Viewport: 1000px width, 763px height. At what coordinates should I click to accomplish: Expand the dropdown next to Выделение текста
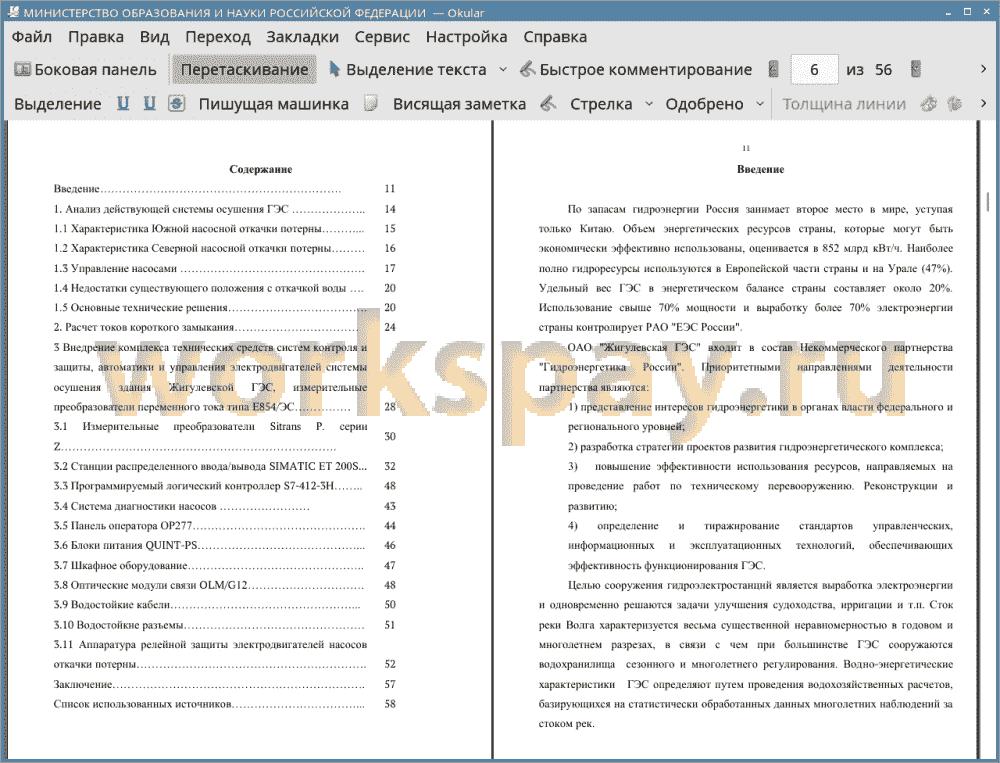click(503, 70)
